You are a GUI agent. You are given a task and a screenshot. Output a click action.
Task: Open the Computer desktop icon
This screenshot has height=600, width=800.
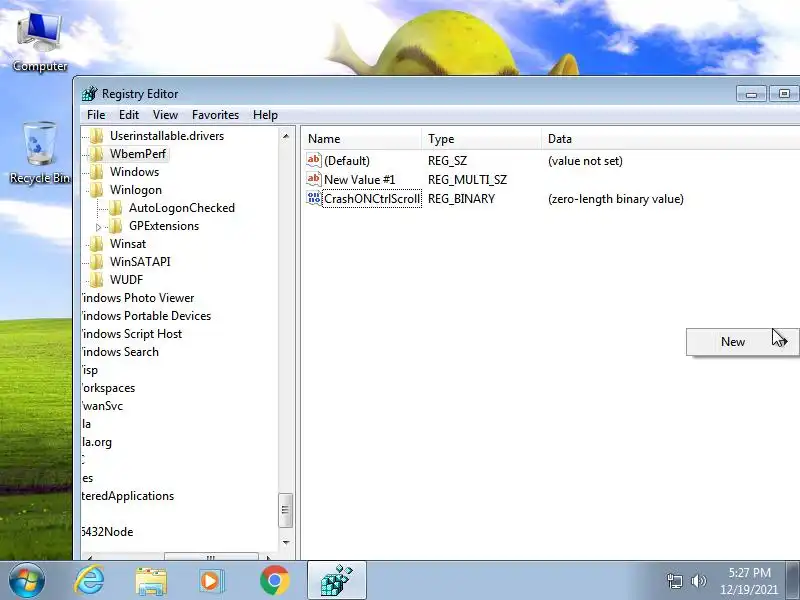click(x=40, y=42)
